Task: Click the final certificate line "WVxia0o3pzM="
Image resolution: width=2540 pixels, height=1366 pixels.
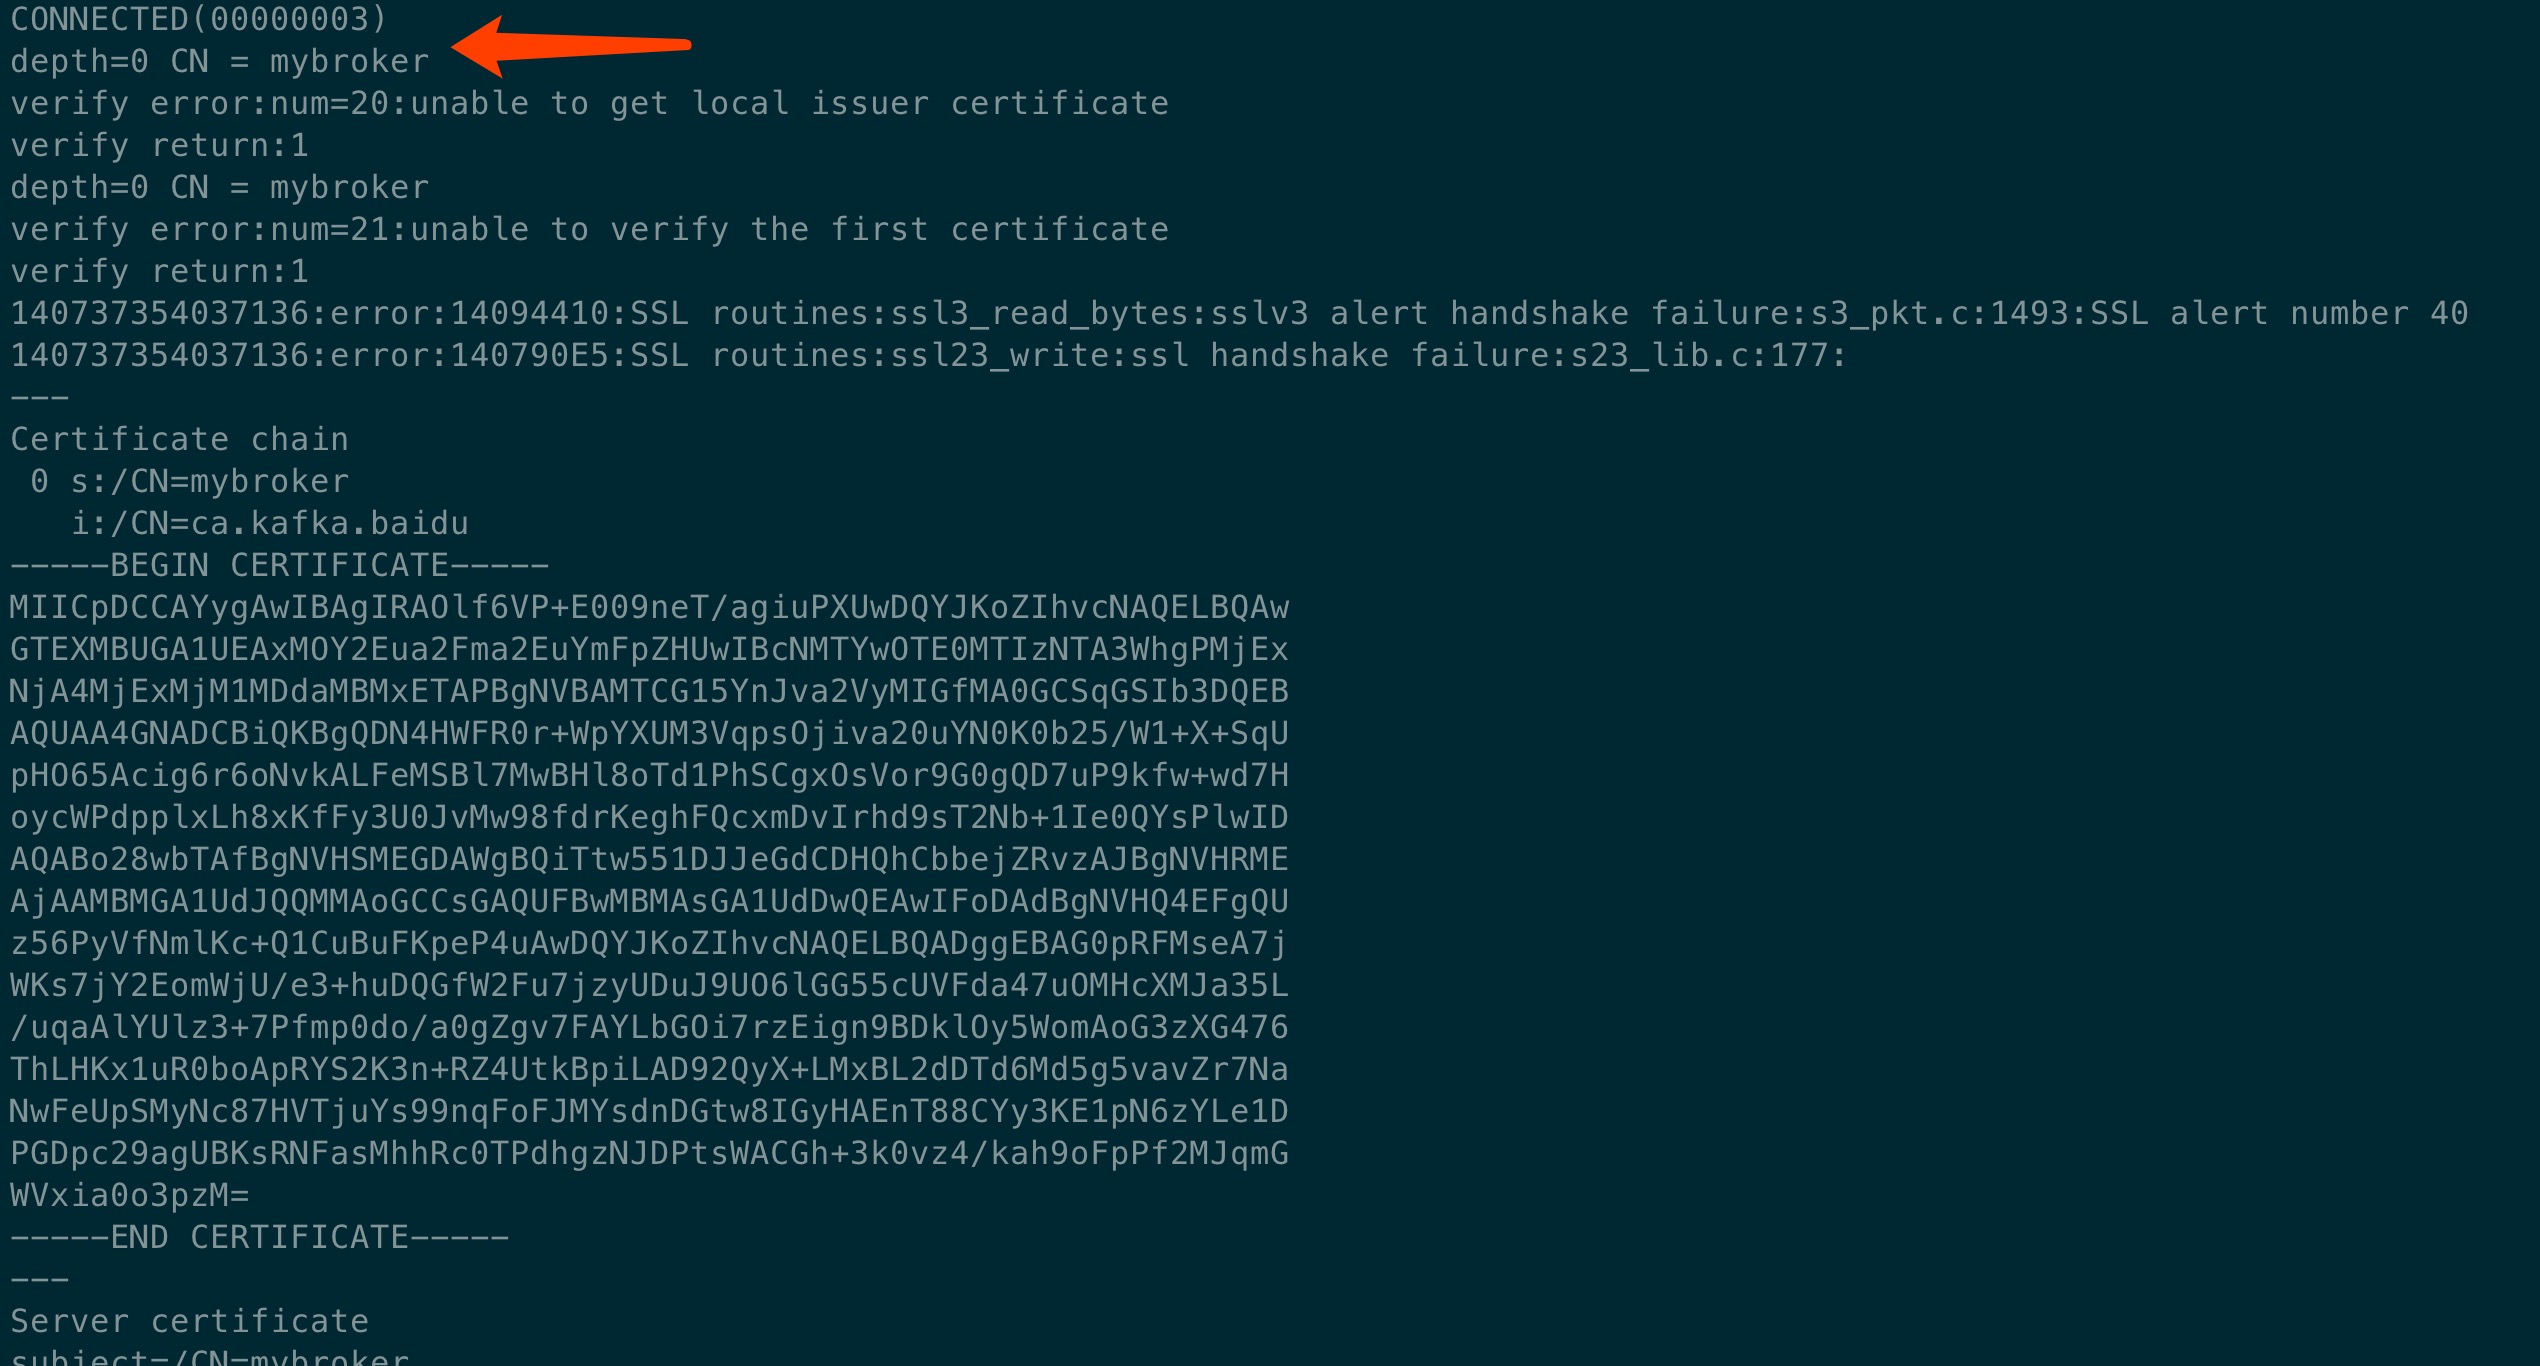Action: point(129,1196)
